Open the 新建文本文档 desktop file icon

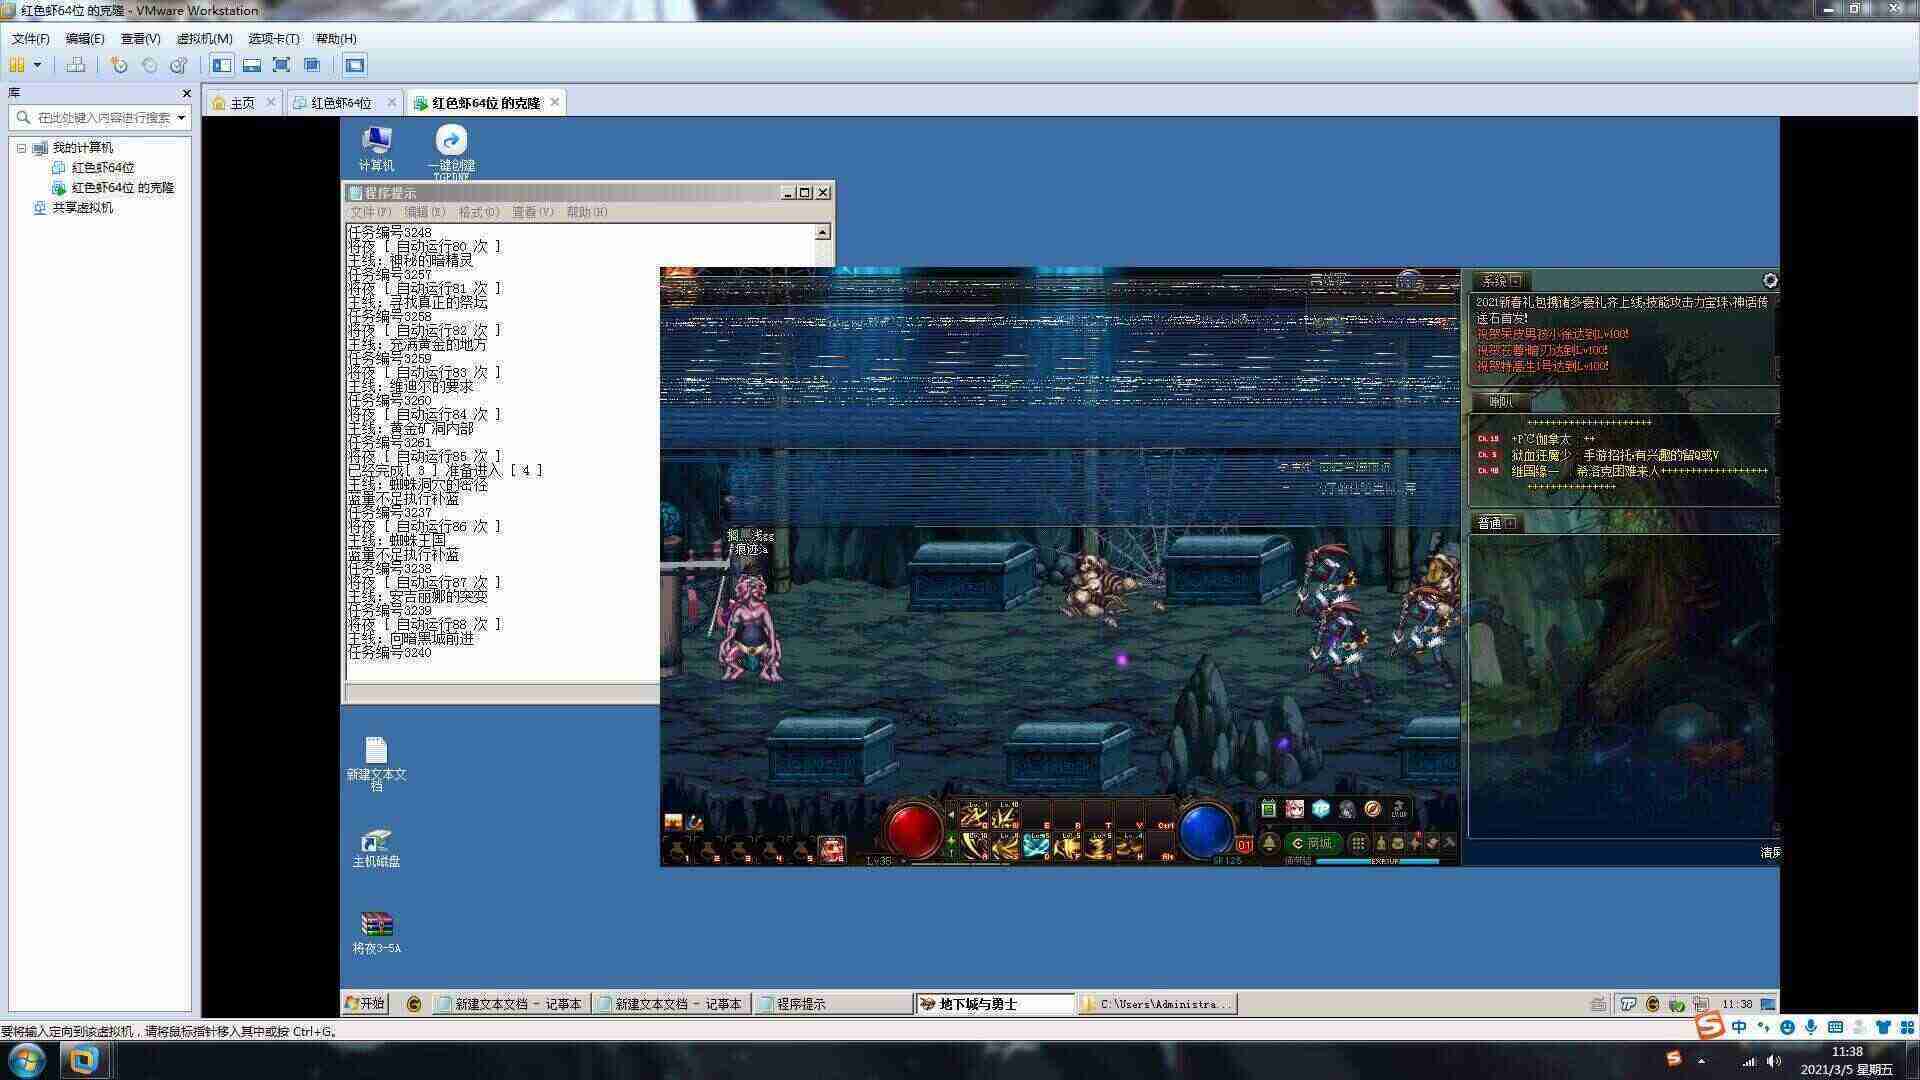coord(376,764)
